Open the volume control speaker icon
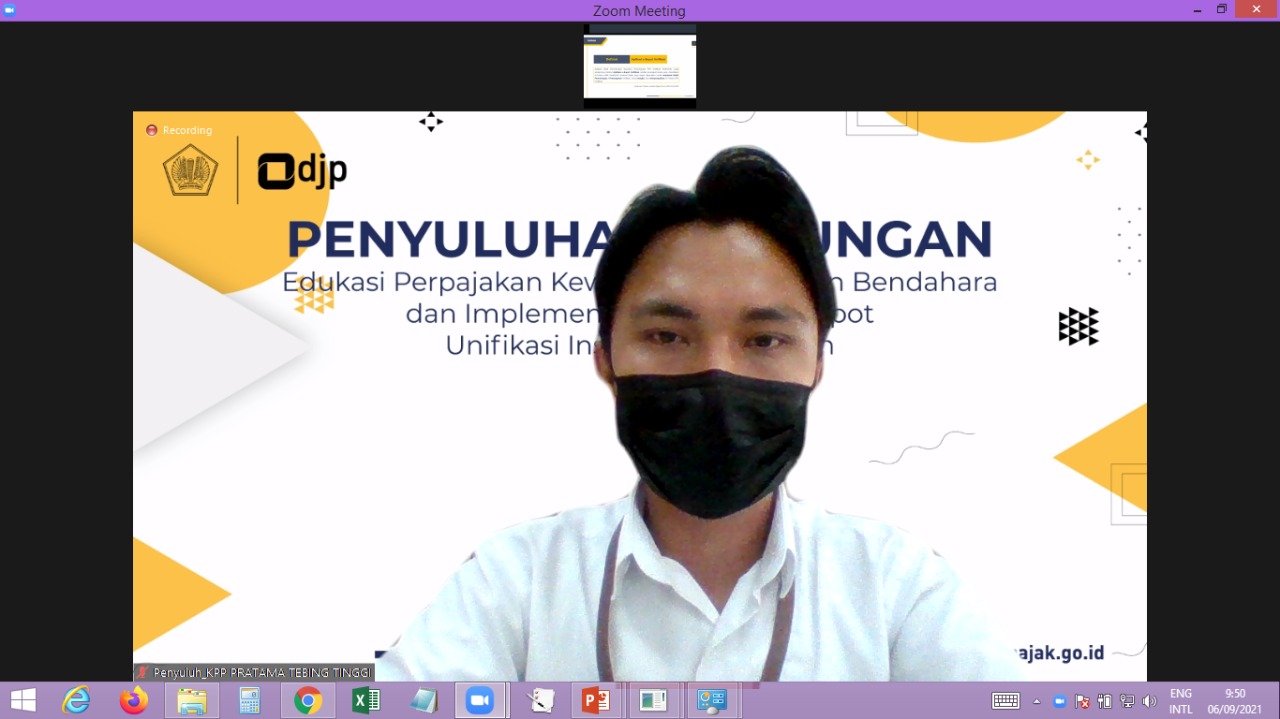 pos(1149,701)
